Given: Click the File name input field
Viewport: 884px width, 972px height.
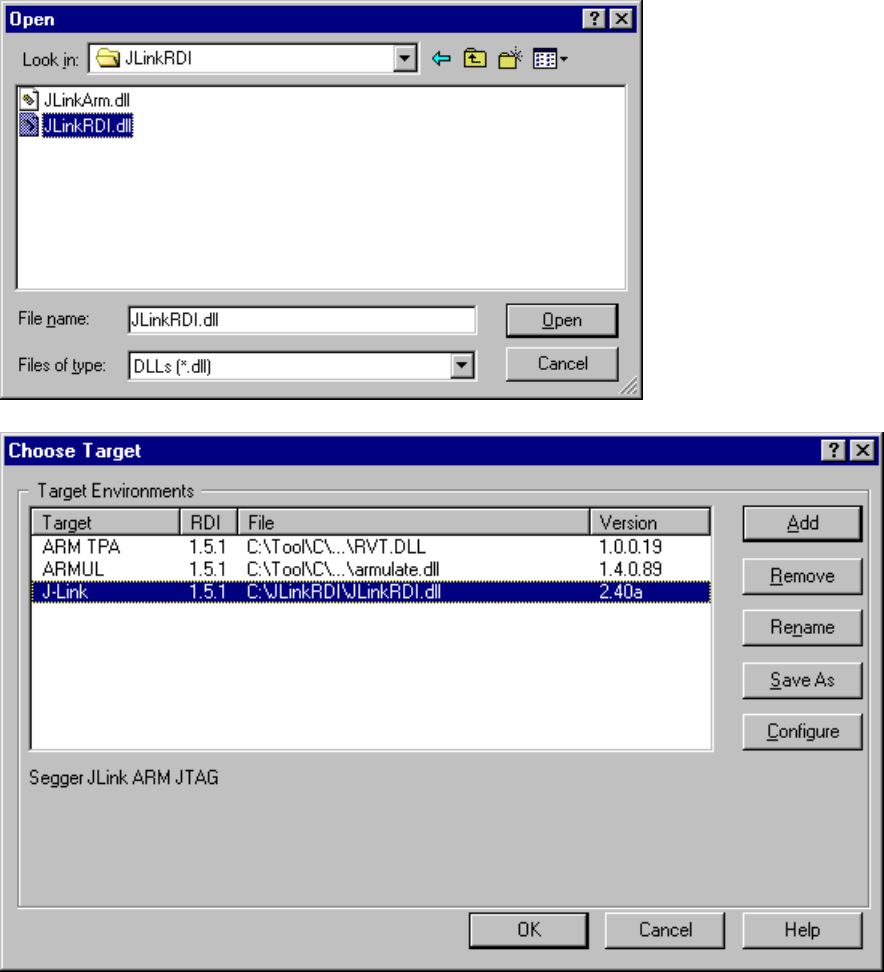Looking at the screenshot, I should pos(302,320).
